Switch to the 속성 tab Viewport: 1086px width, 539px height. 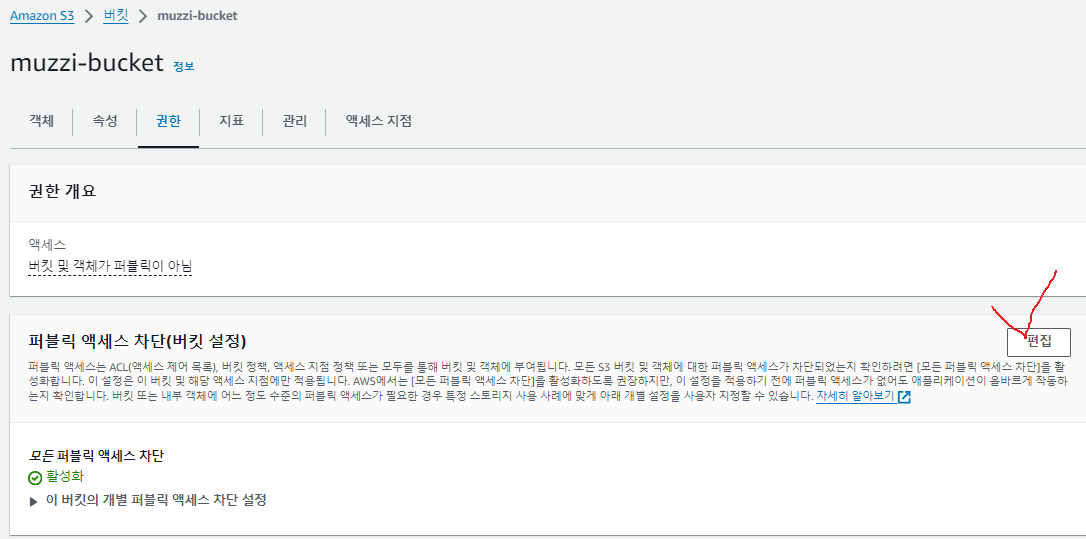(105, 121)
